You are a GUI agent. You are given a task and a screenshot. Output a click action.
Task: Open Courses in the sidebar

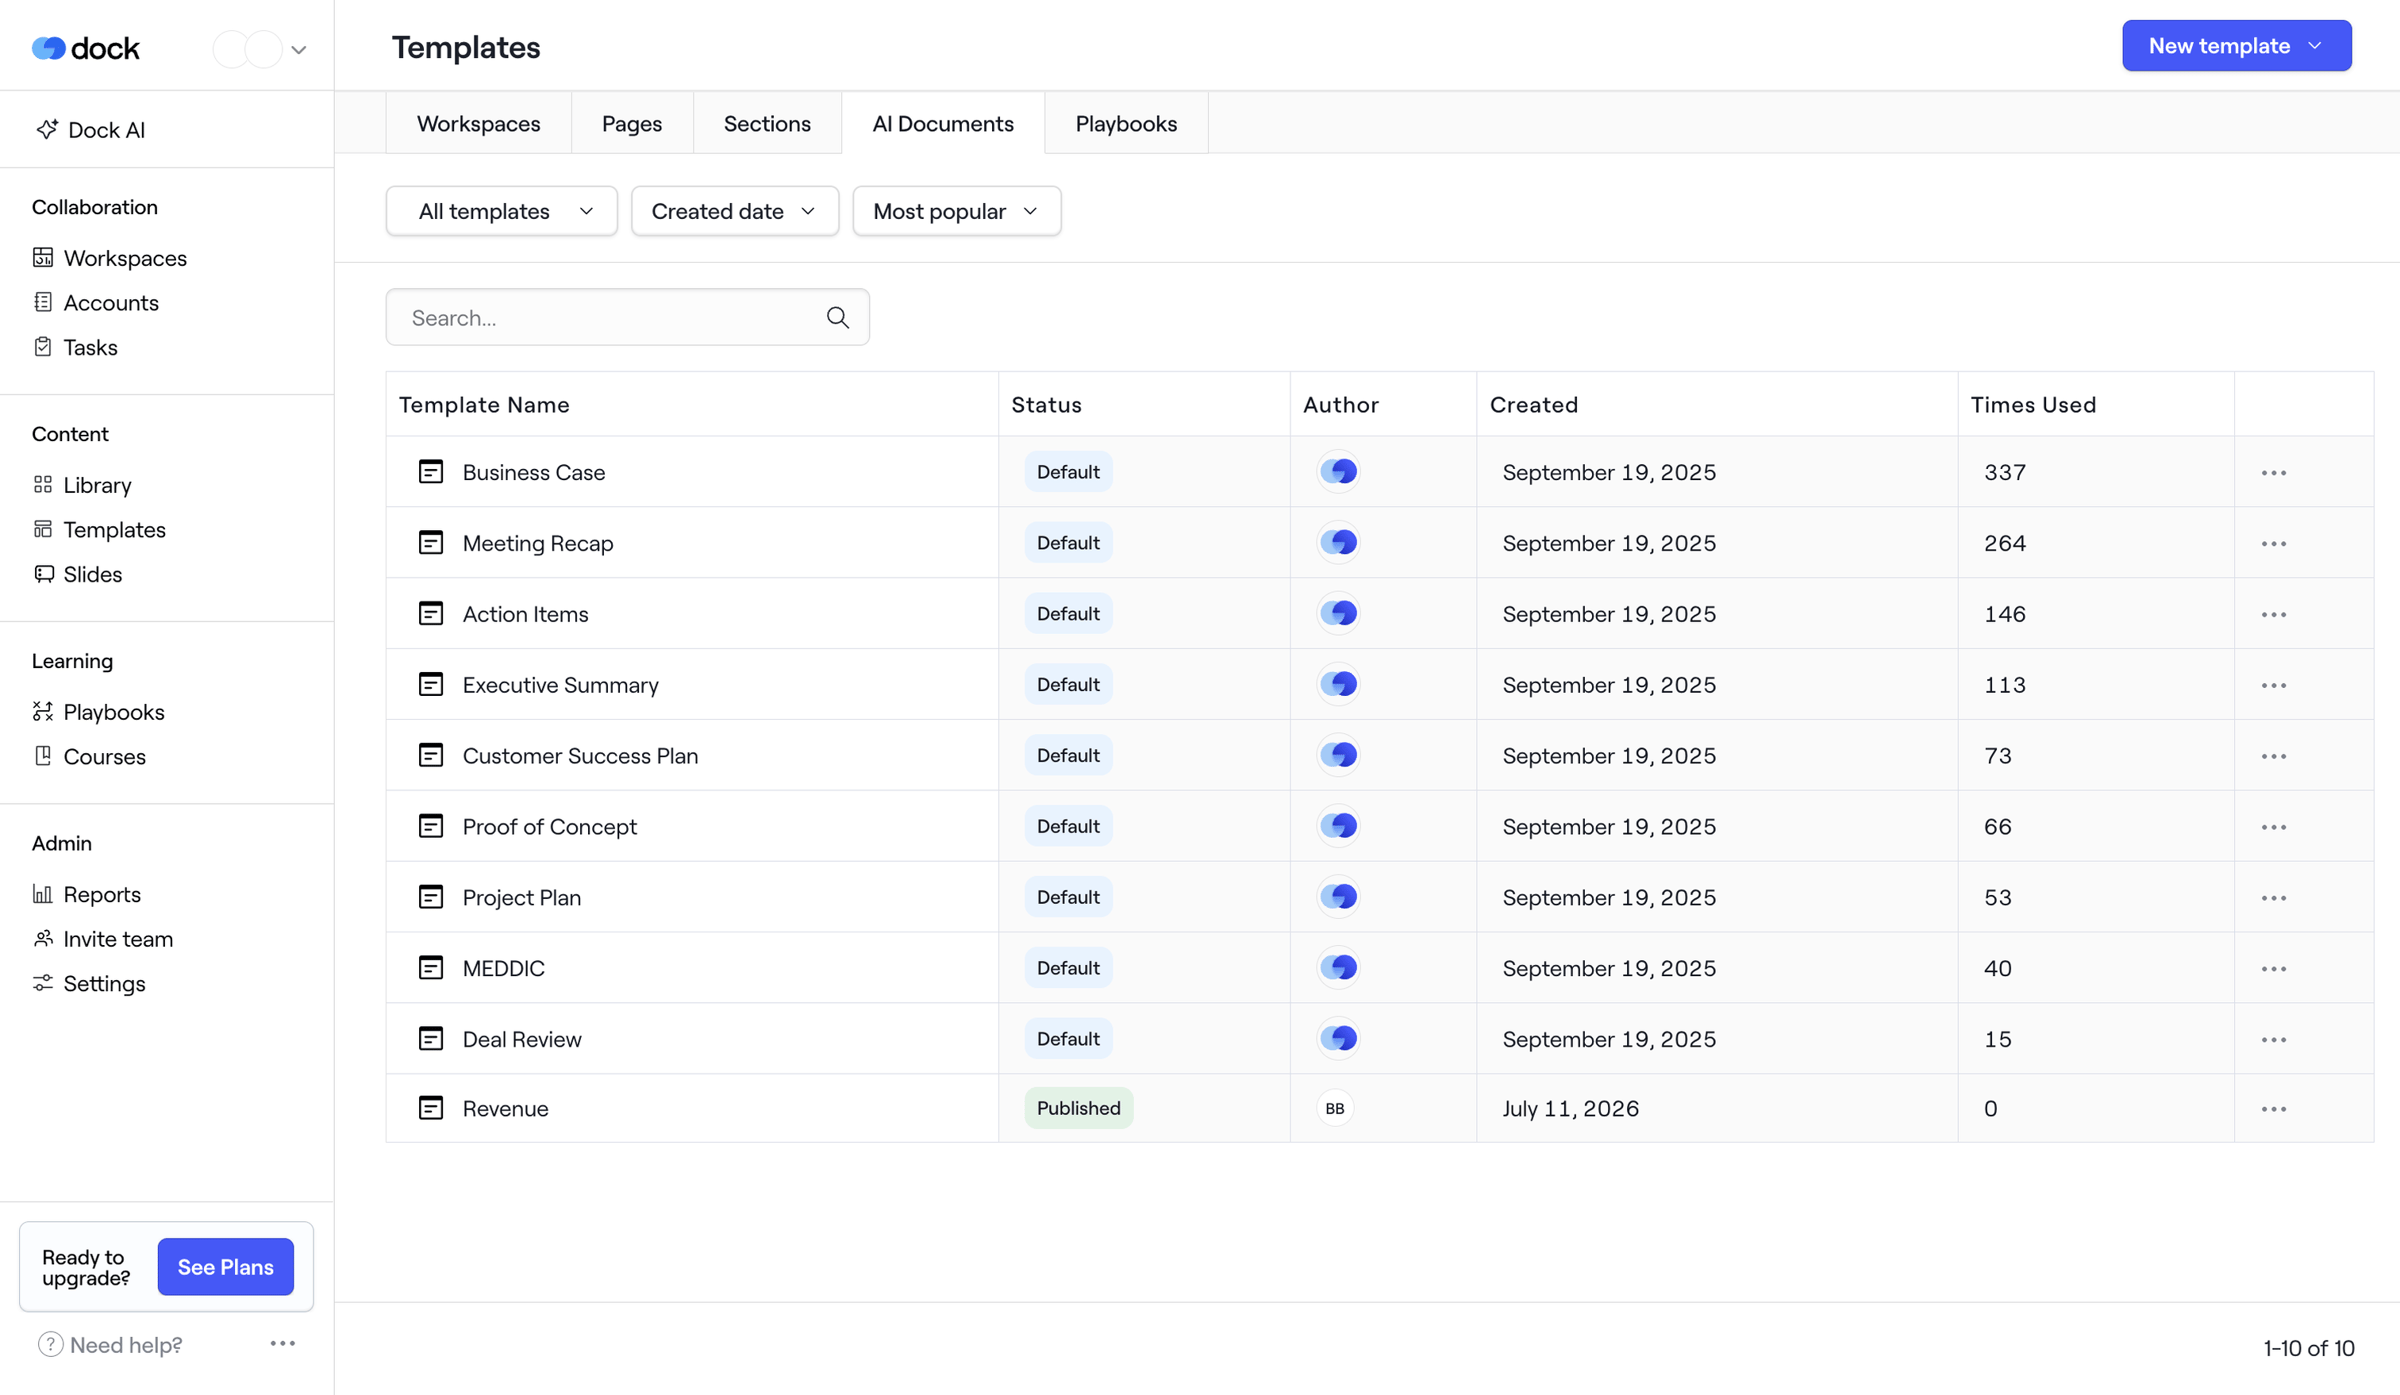pos(89,757)
